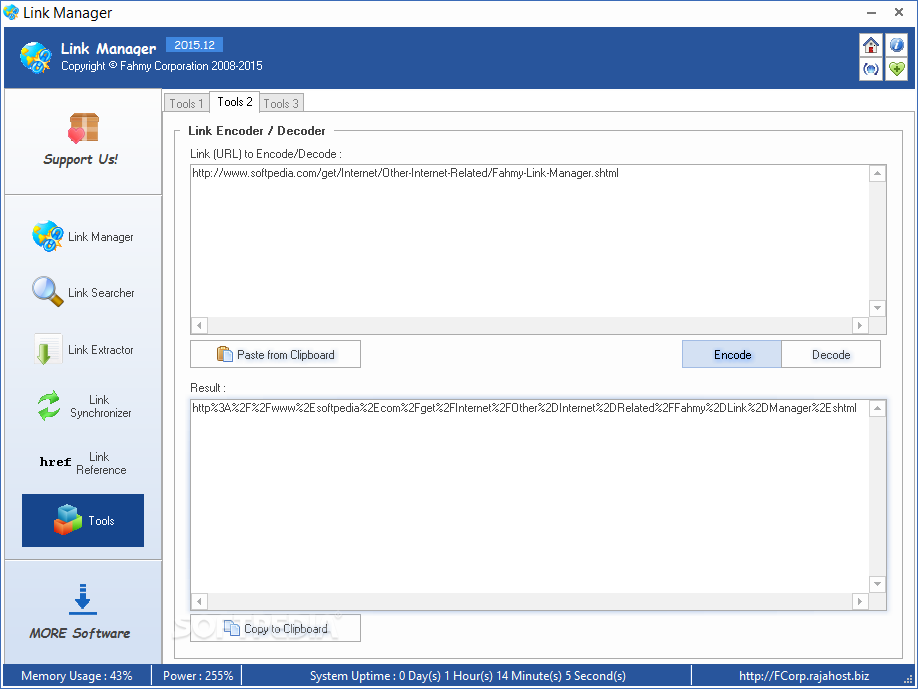Click the Result box scroll down arrow
The width and height of the screenshot is (918, 689).
coord(877,584)
